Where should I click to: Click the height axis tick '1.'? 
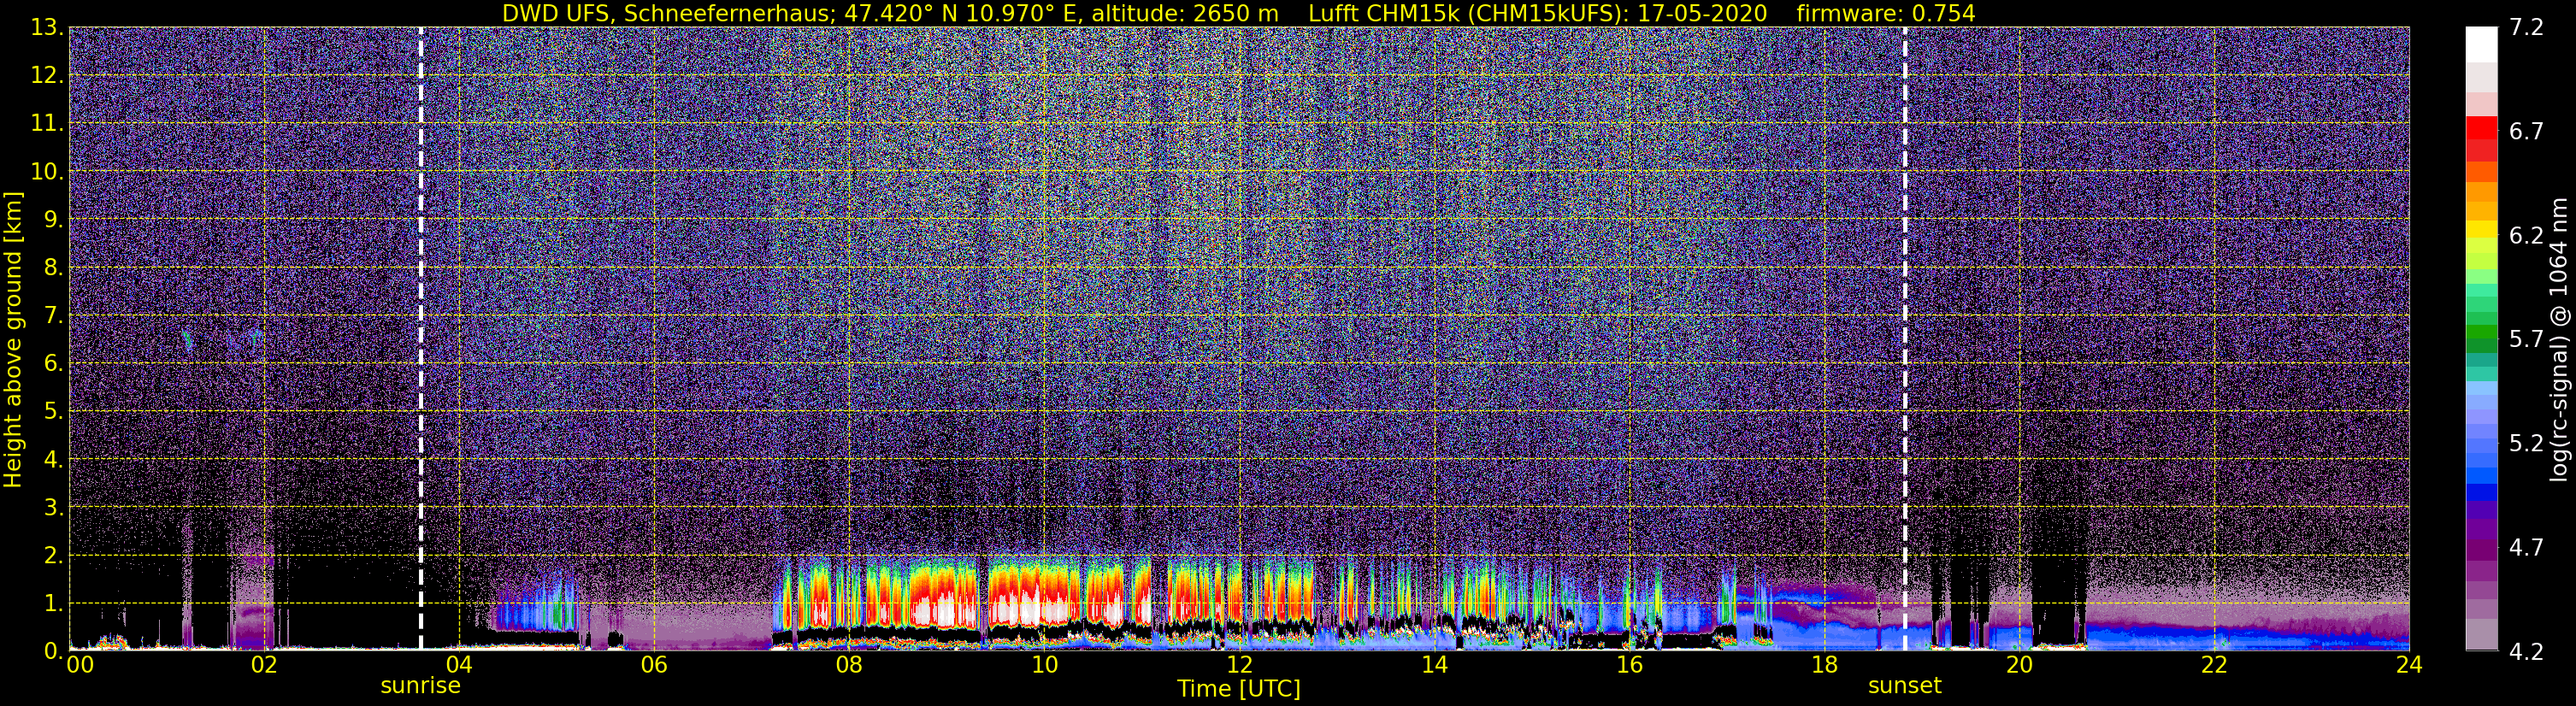point(54,604)
